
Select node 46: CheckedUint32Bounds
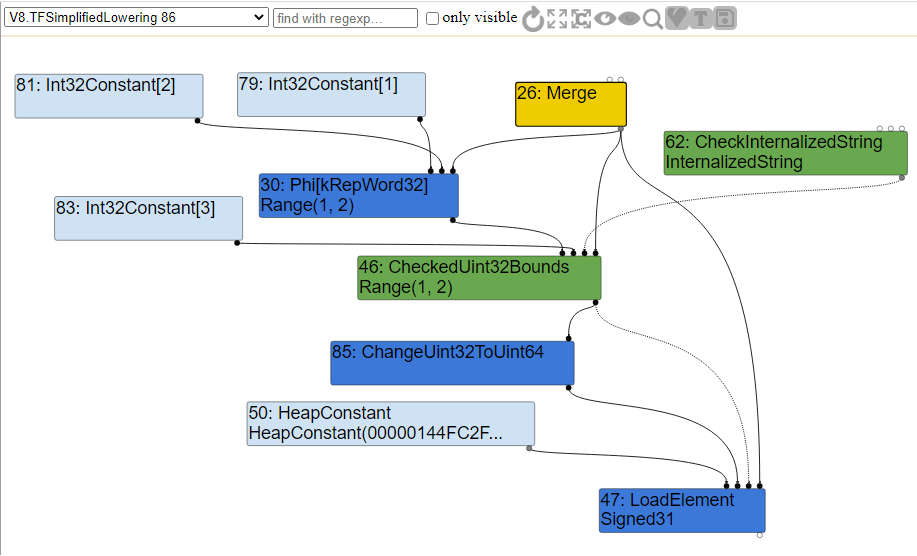479,278
